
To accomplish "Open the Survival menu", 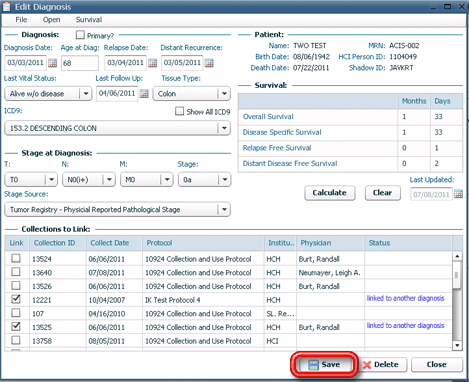I will (89, 20).
